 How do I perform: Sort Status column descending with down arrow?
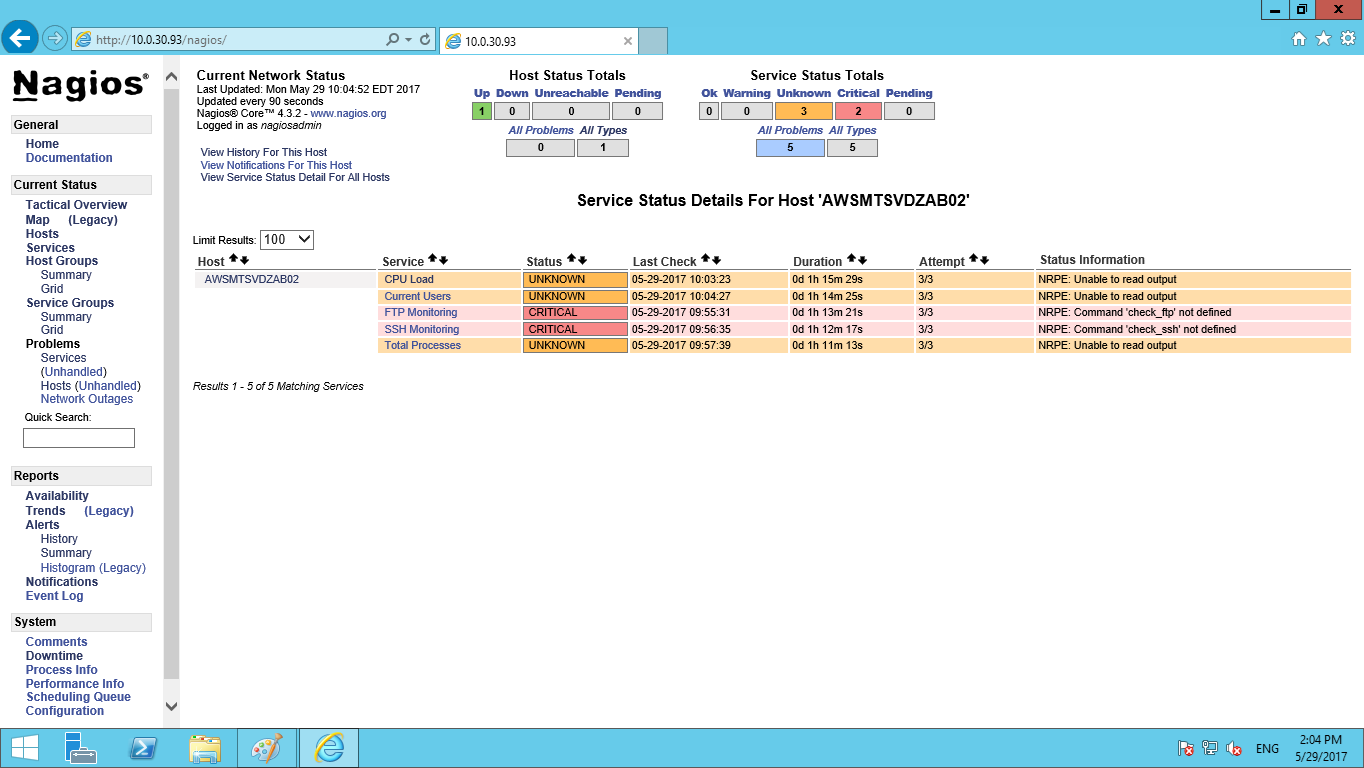point(582,260)
